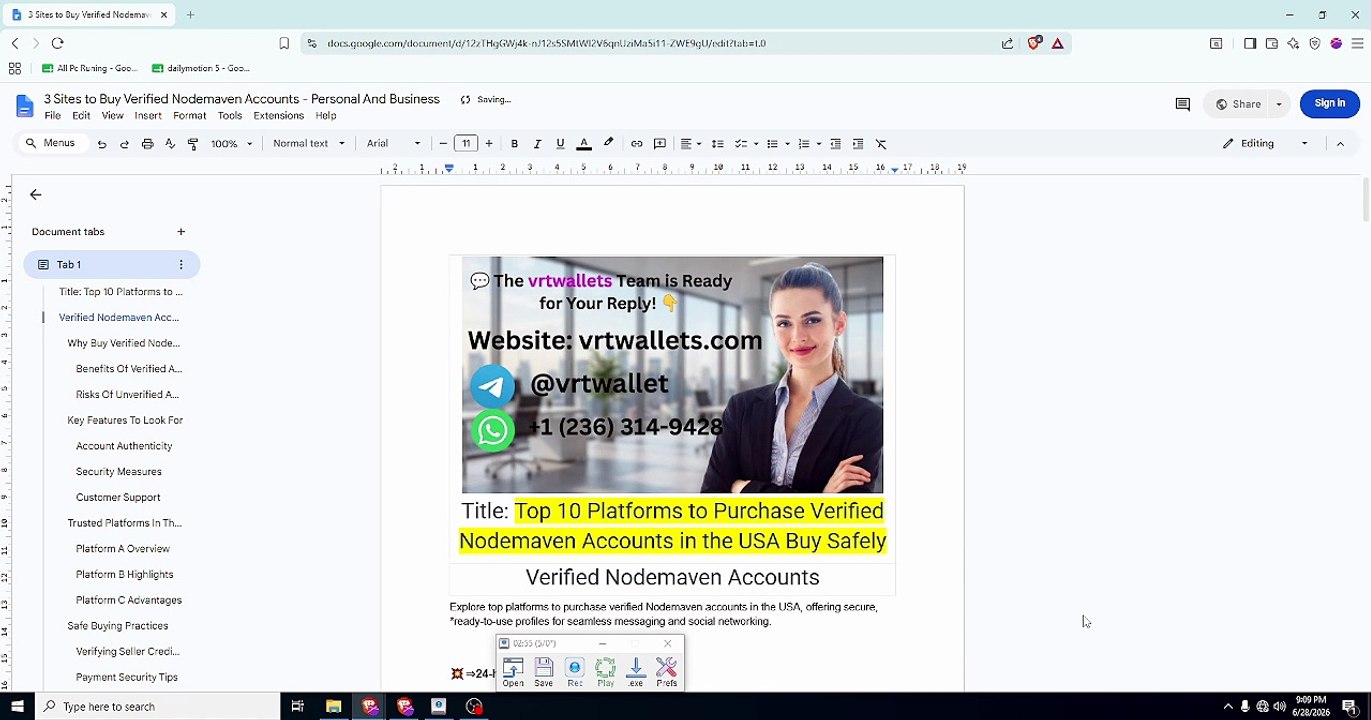Screen dimensions: 1371x720
Task: Go to 'Security Measures' outline heading
Action: (x=119, y=472)
